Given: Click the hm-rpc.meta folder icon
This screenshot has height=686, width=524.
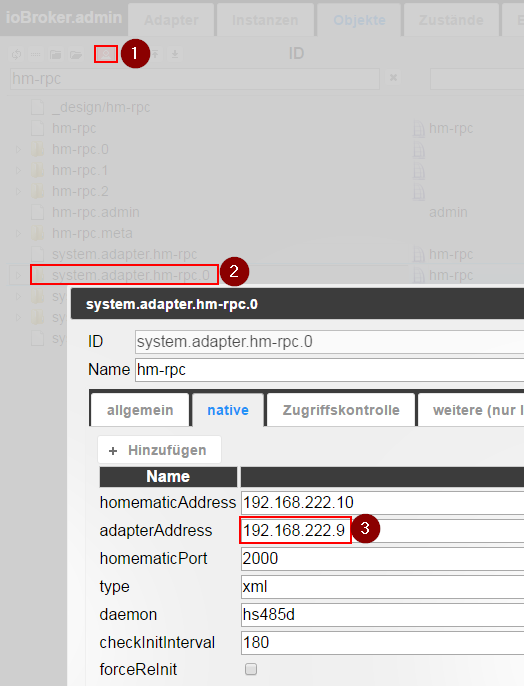Looking at the screenshot, I should tap(38, 233).
